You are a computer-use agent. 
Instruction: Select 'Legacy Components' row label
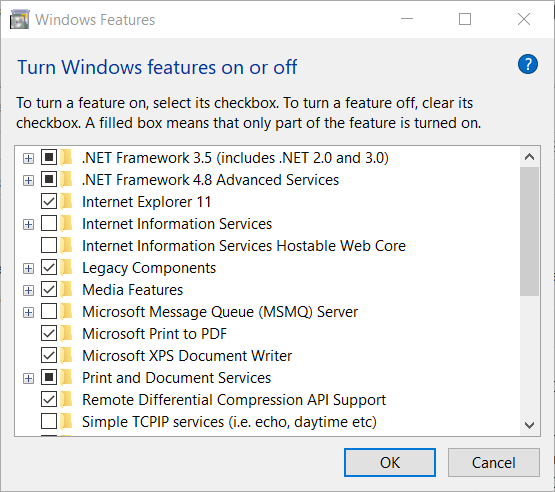click(x=149, y=268)
